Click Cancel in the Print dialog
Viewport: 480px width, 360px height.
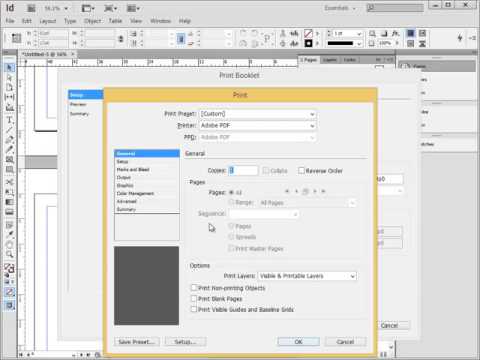click(x=345, y=342)
